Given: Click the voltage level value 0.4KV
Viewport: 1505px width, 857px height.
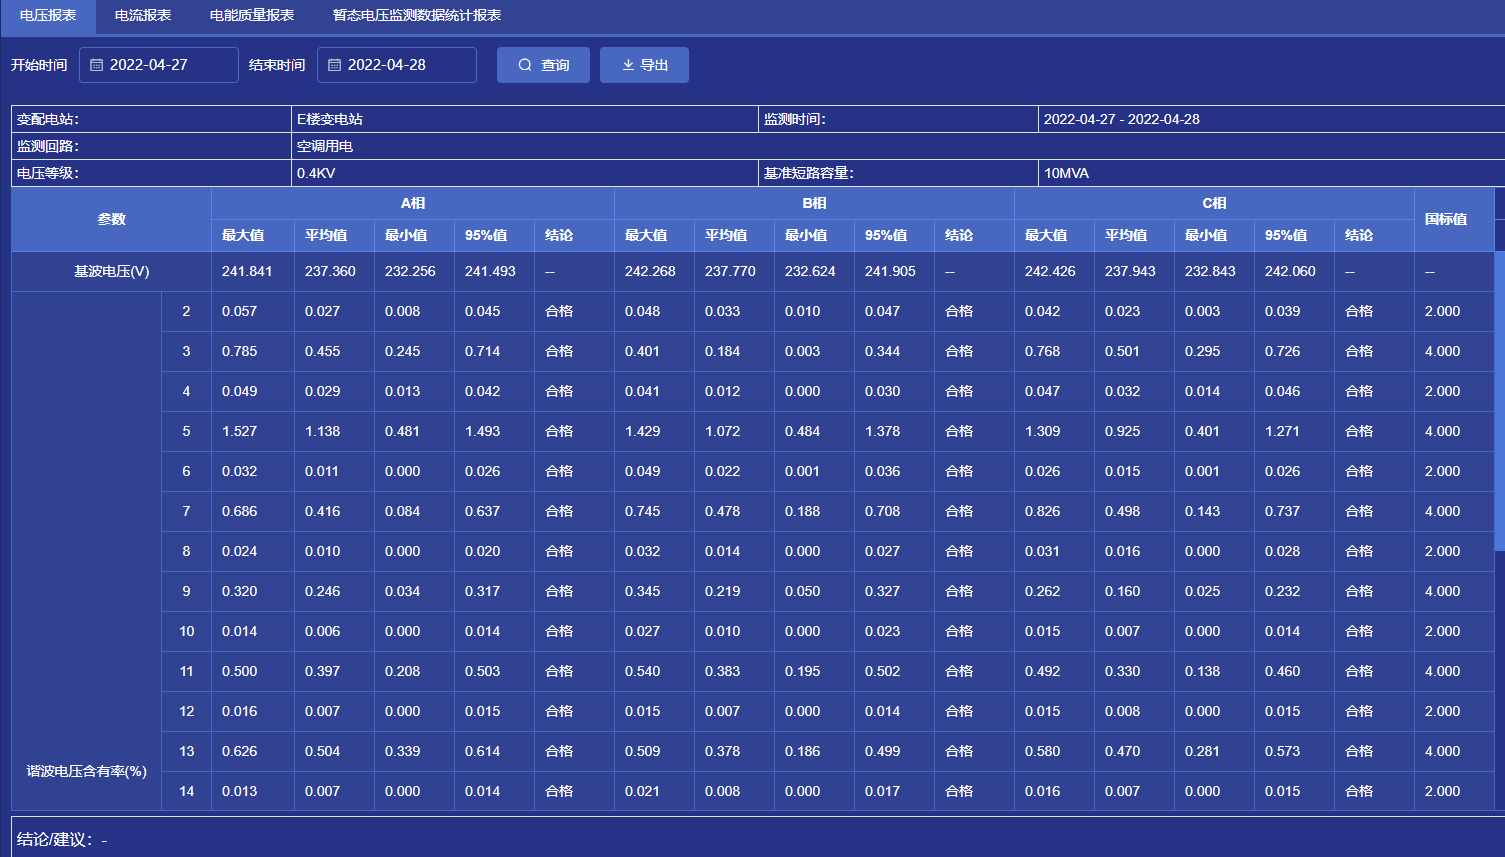Looking at the screenshot, I should pyautogui.click(x=316, y=173).
